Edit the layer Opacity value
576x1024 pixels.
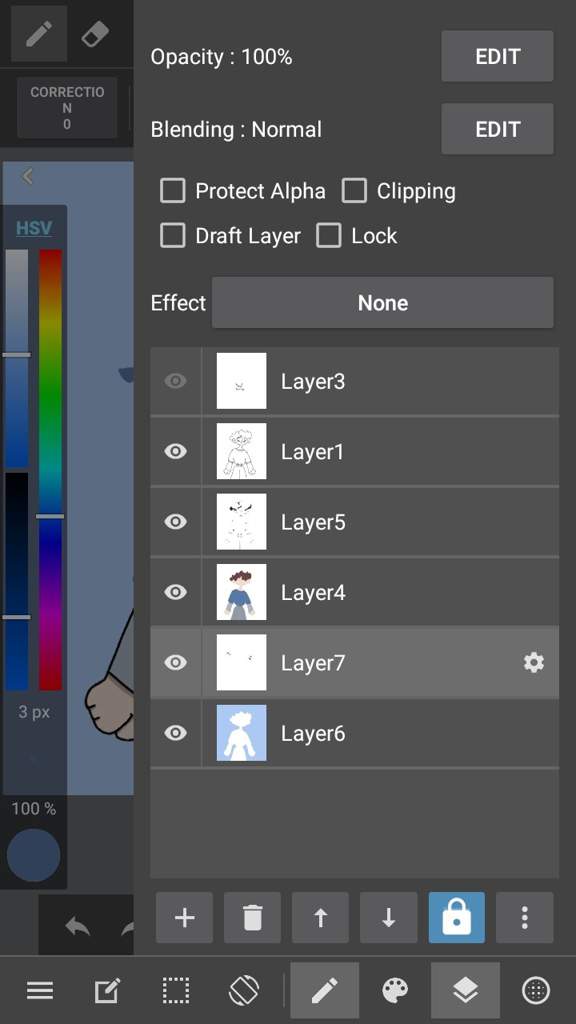498,56
